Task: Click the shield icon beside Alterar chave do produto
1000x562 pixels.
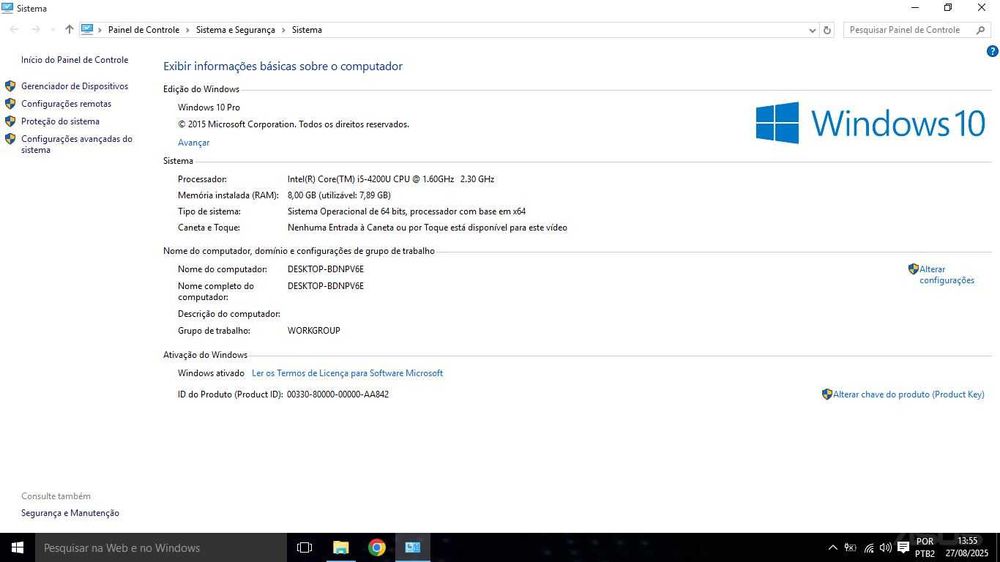Action: (x=827, y=394)
